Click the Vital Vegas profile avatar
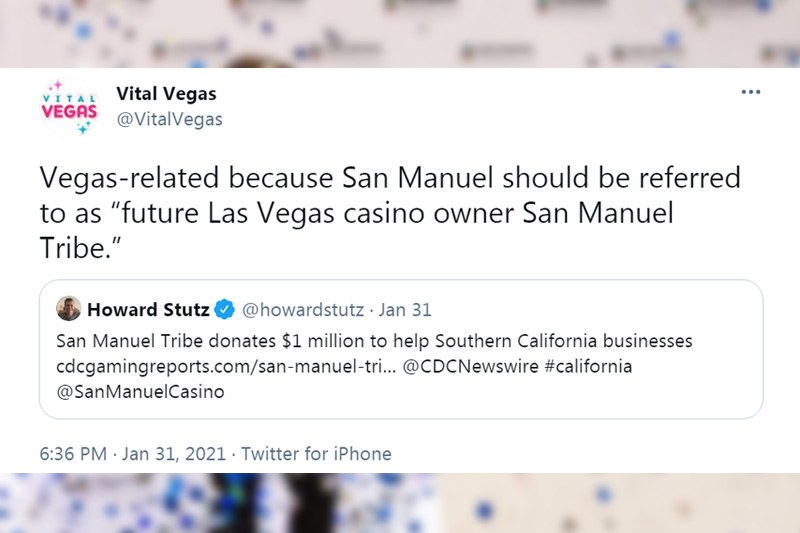 tap(70, 107)
